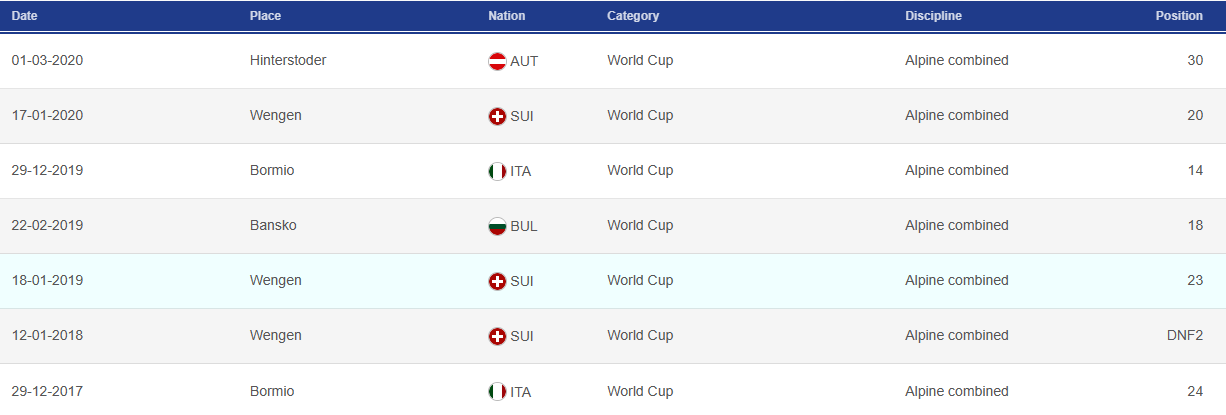Viewport: 1226px width, 415px height.
Task: Open the Bansko race link
Action: pos(273,225)
